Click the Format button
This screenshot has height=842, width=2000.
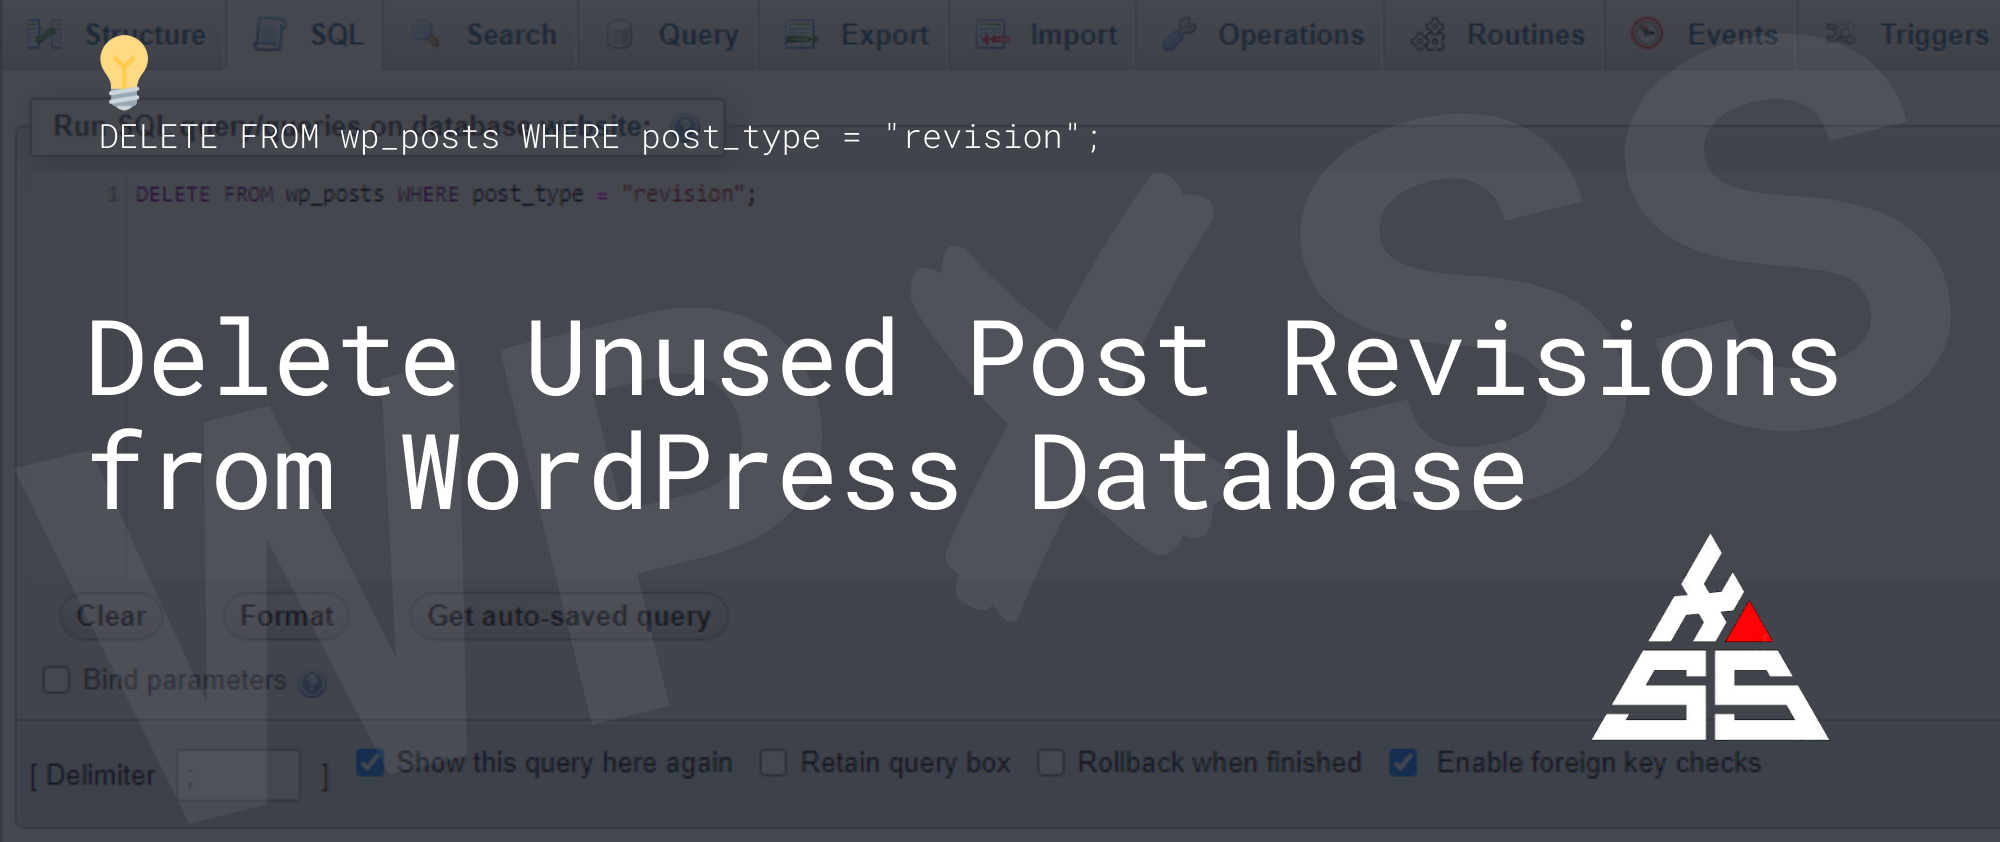click(x=286, y=616)
